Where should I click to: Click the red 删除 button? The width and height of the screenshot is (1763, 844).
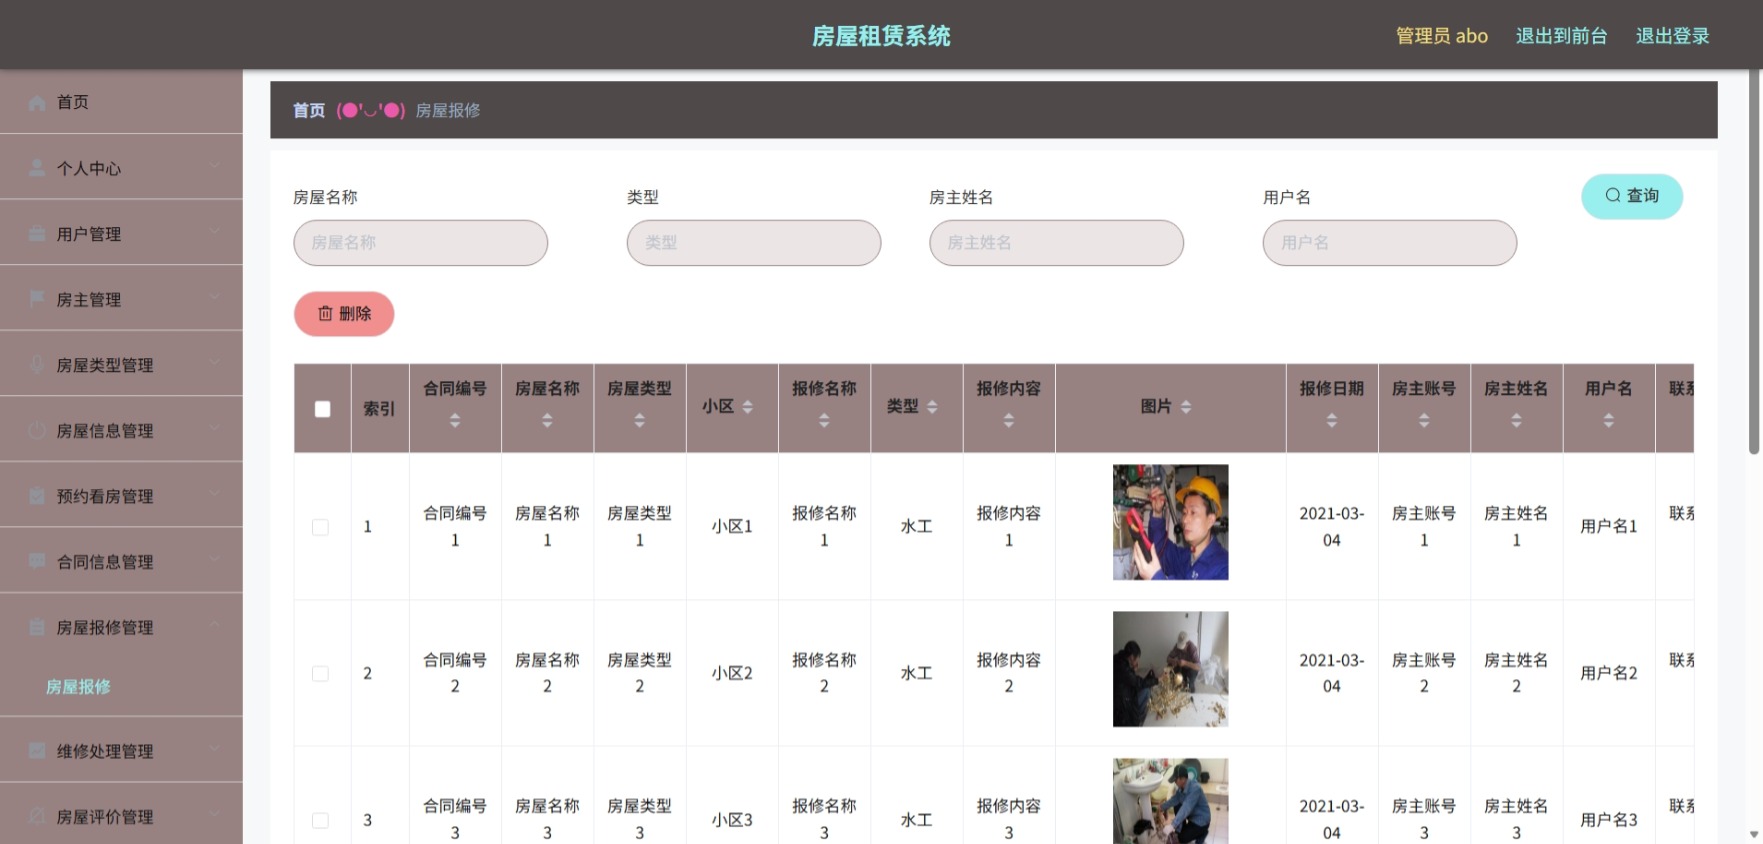pyautogui.click(x=344, y=314)
